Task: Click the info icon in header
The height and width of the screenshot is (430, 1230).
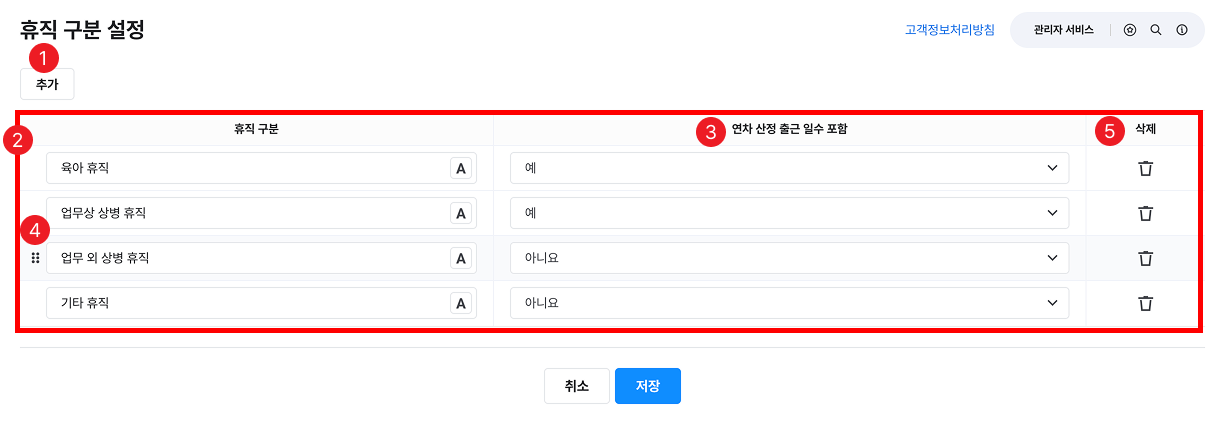Action: tap(1182, 30)
